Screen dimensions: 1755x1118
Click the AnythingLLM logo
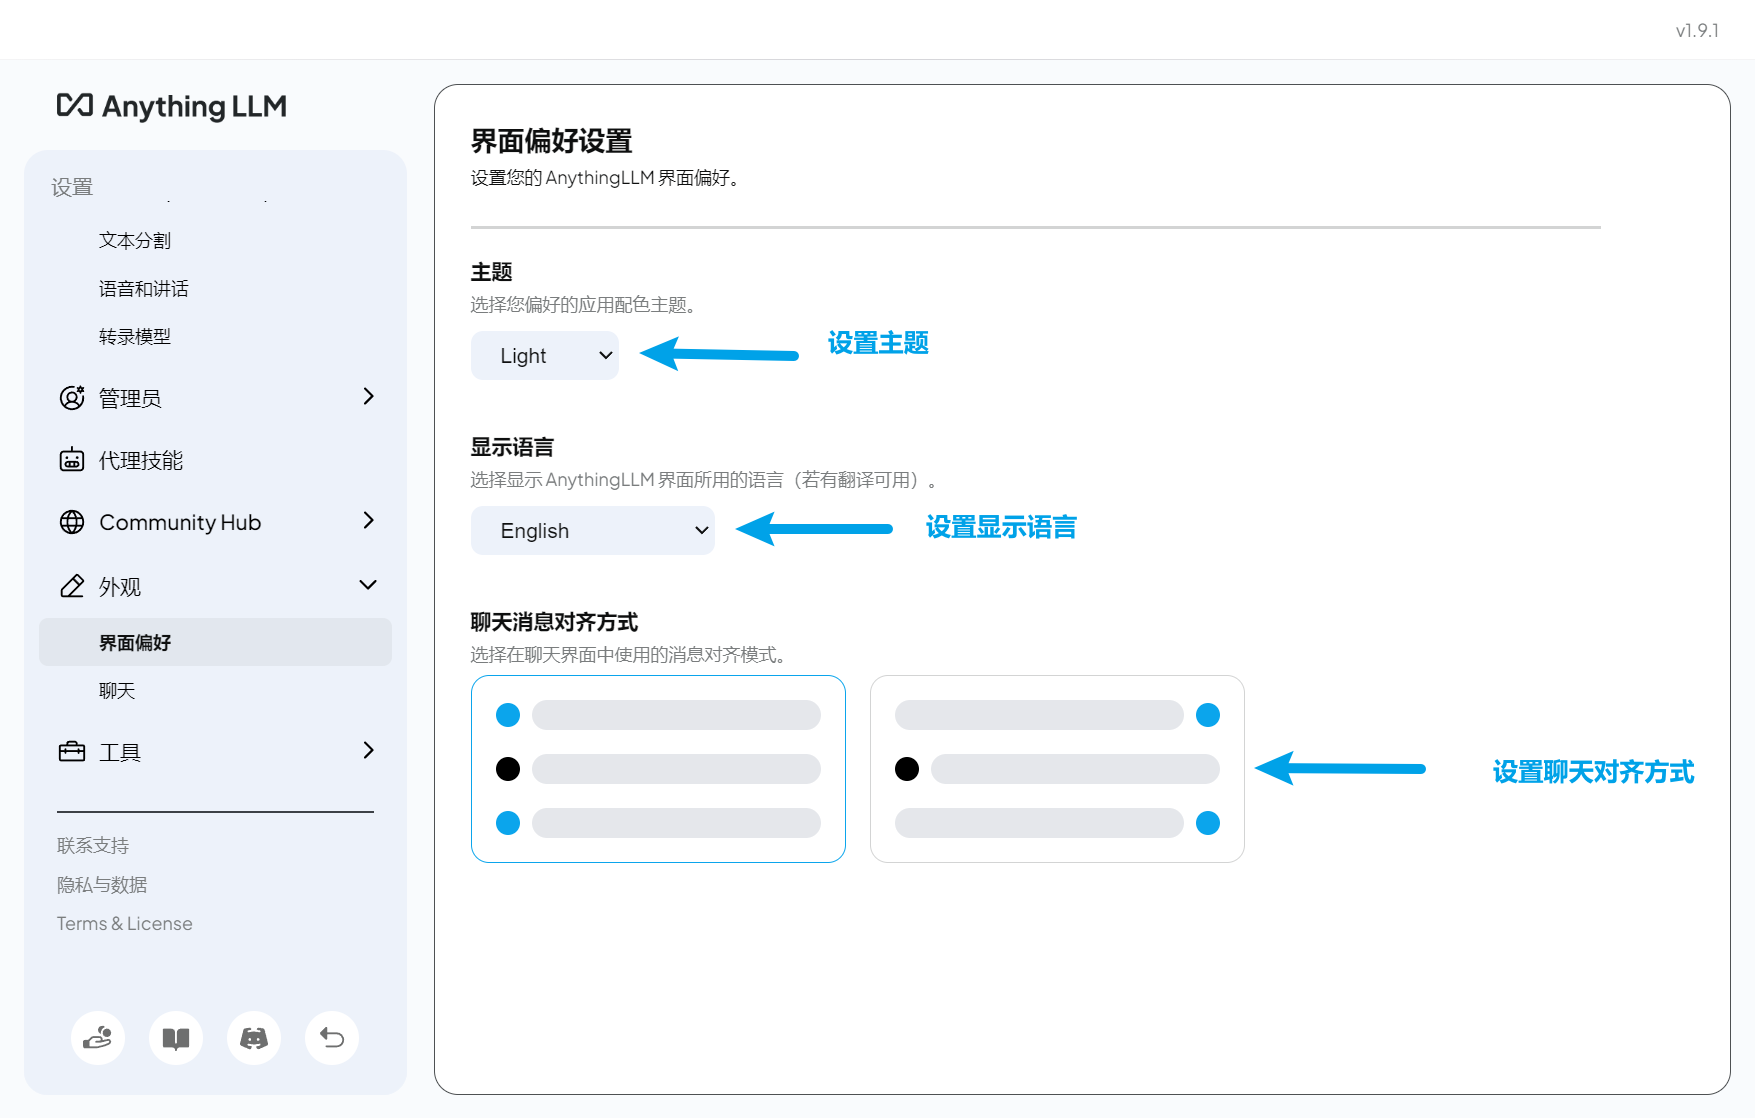(x=172, y=106)
